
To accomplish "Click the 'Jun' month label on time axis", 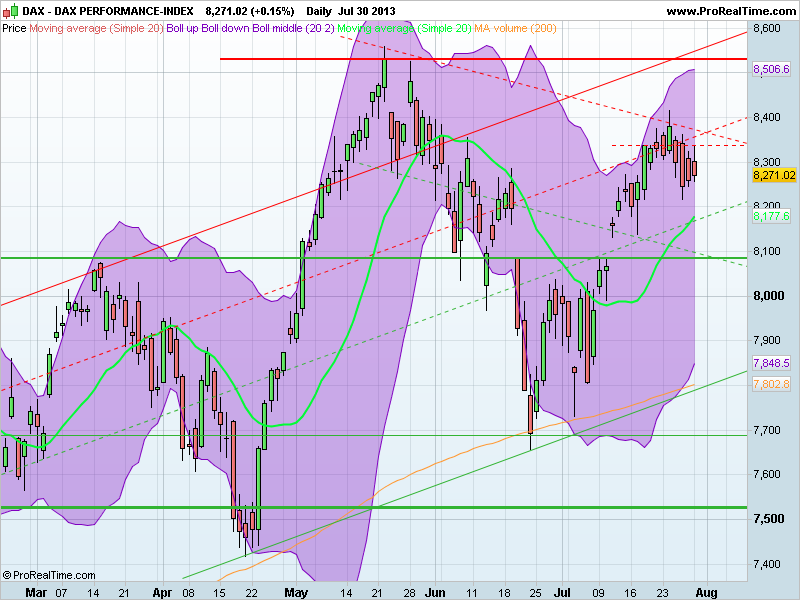I will click(435, 593).
